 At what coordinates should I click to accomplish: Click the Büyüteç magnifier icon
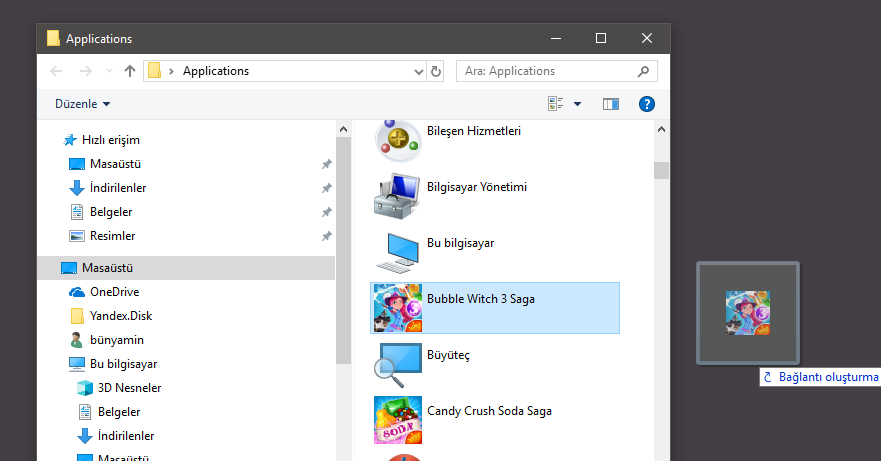[397, 364]
